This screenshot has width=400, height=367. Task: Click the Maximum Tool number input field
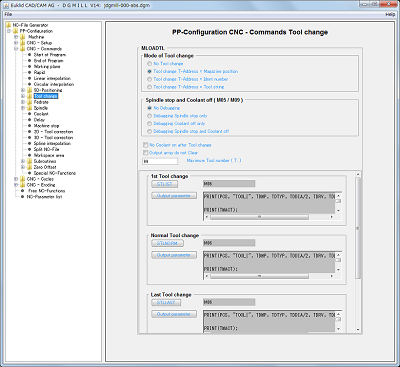click(x=160, y=161)
